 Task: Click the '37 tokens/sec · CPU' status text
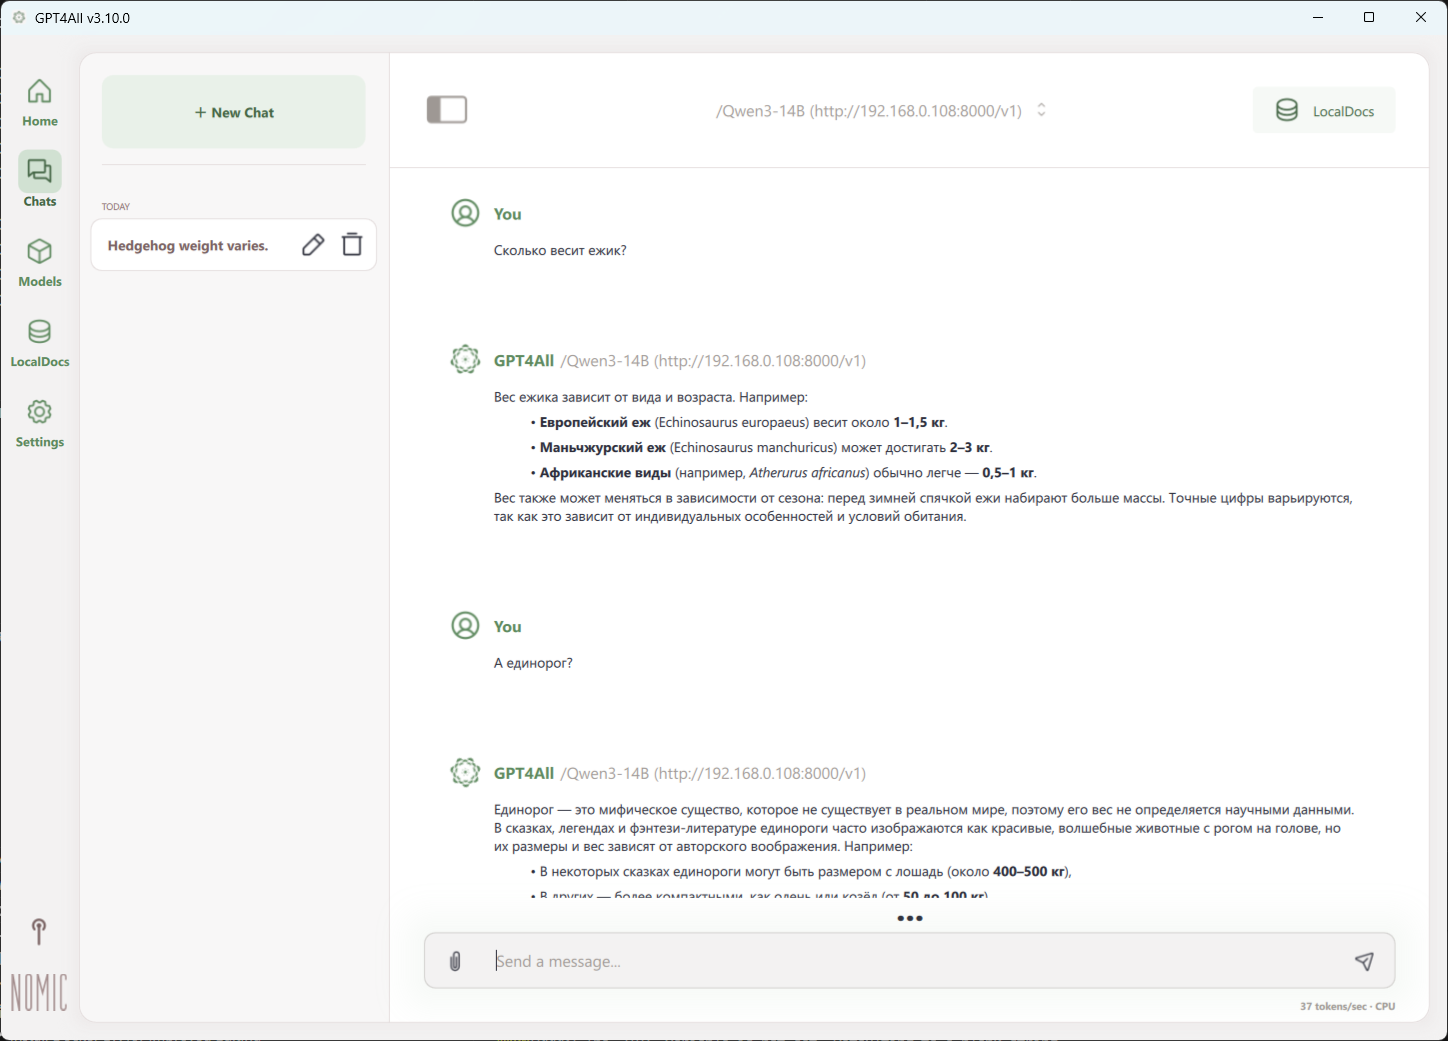coord(1347,1006)
